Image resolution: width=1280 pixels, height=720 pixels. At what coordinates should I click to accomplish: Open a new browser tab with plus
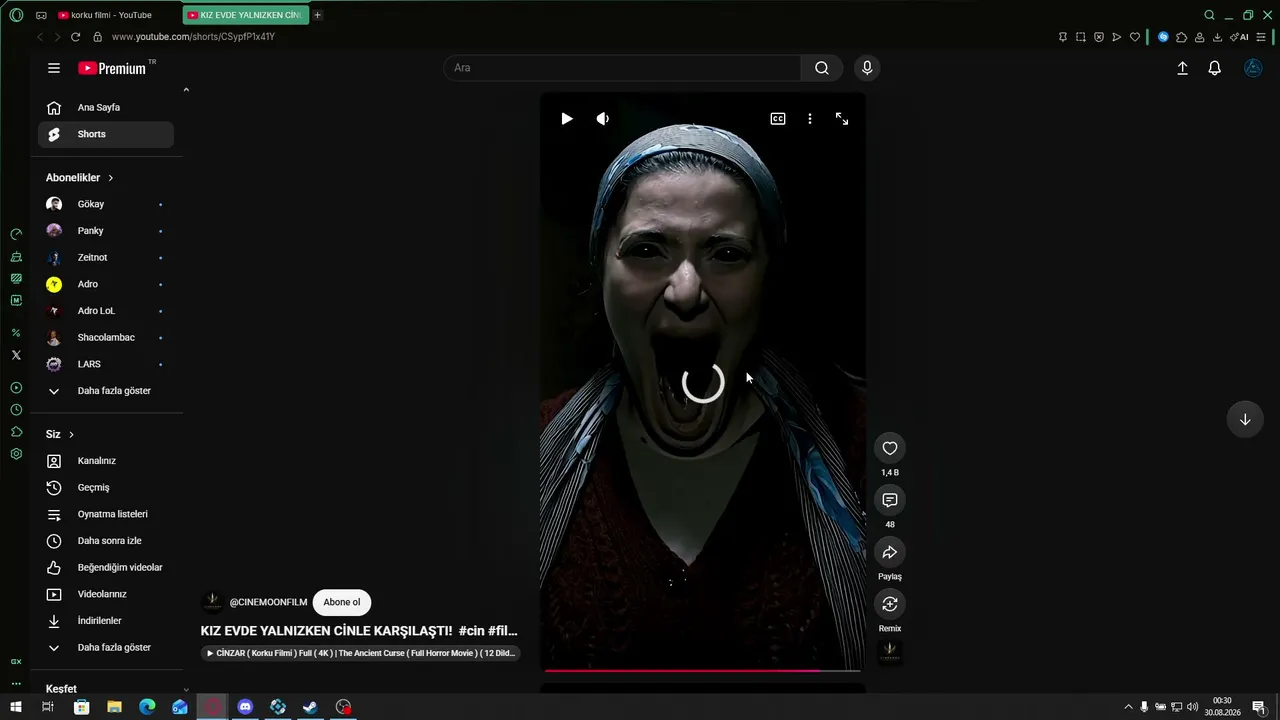point(318,15)
